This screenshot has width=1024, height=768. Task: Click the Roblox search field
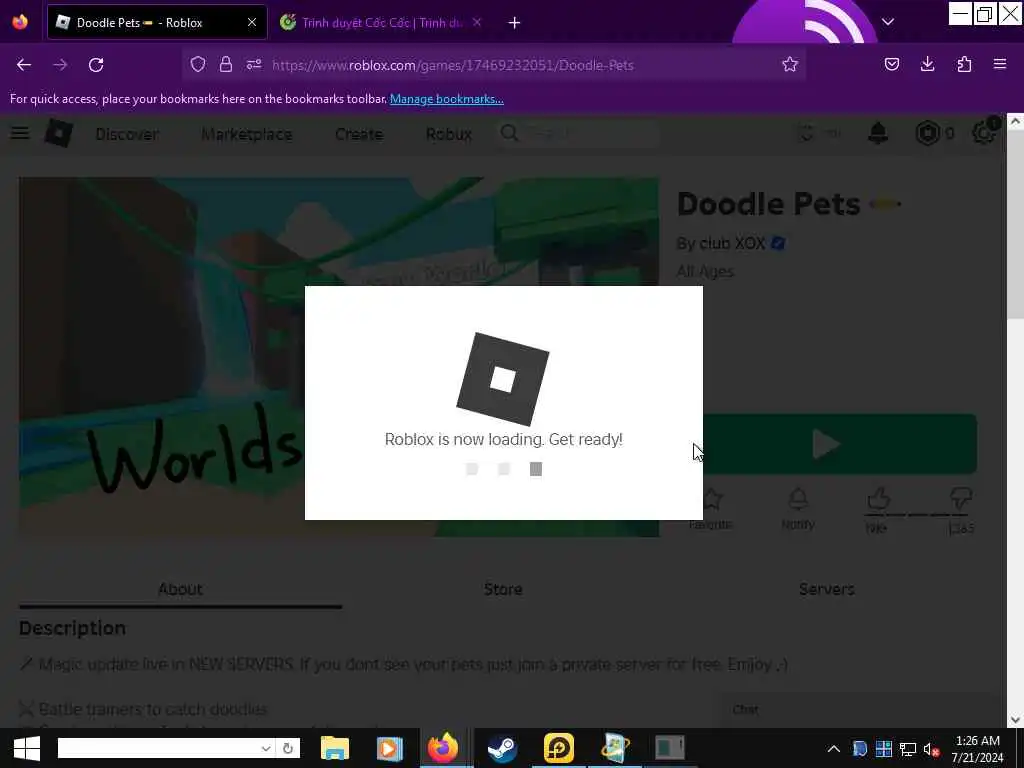tap(578, 133)
